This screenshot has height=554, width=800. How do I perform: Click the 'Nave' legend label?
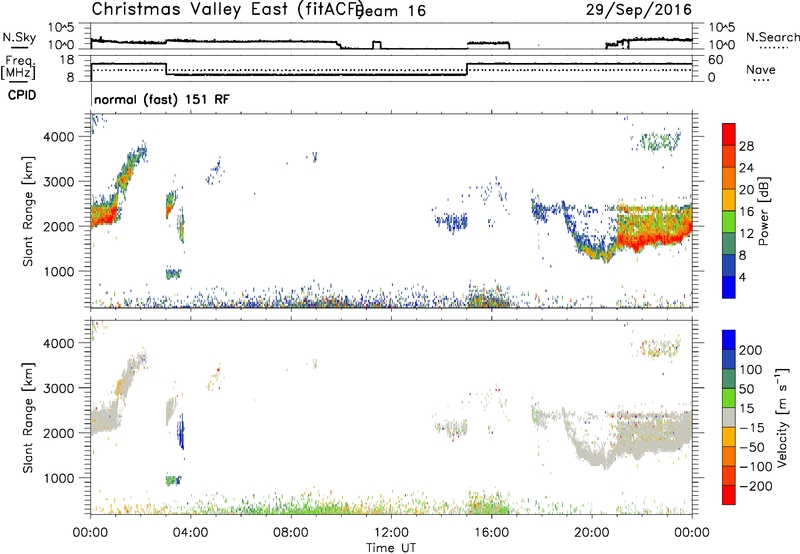coord(761,70)
